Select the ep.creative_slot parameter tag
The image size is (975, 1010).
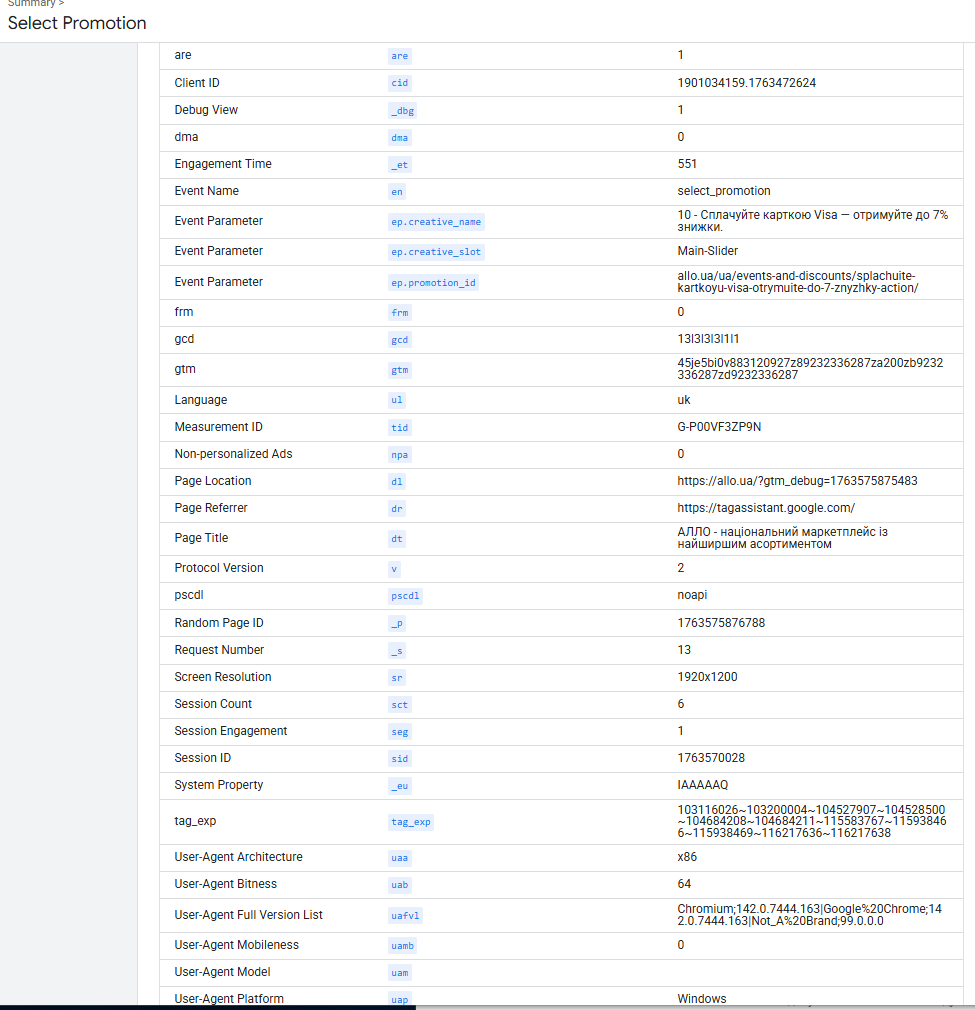tap(436, 252)
